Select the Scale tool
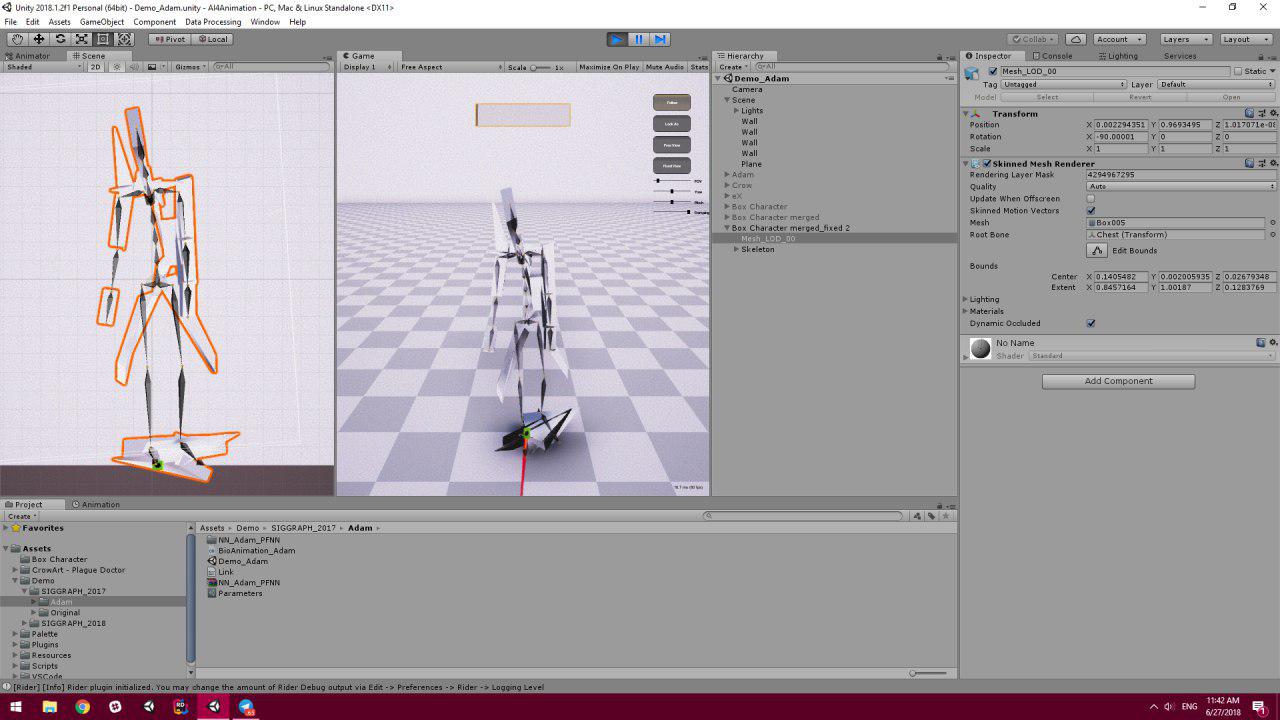The image size is (1280, 720). pyautogui.click(x=82, y=39)
